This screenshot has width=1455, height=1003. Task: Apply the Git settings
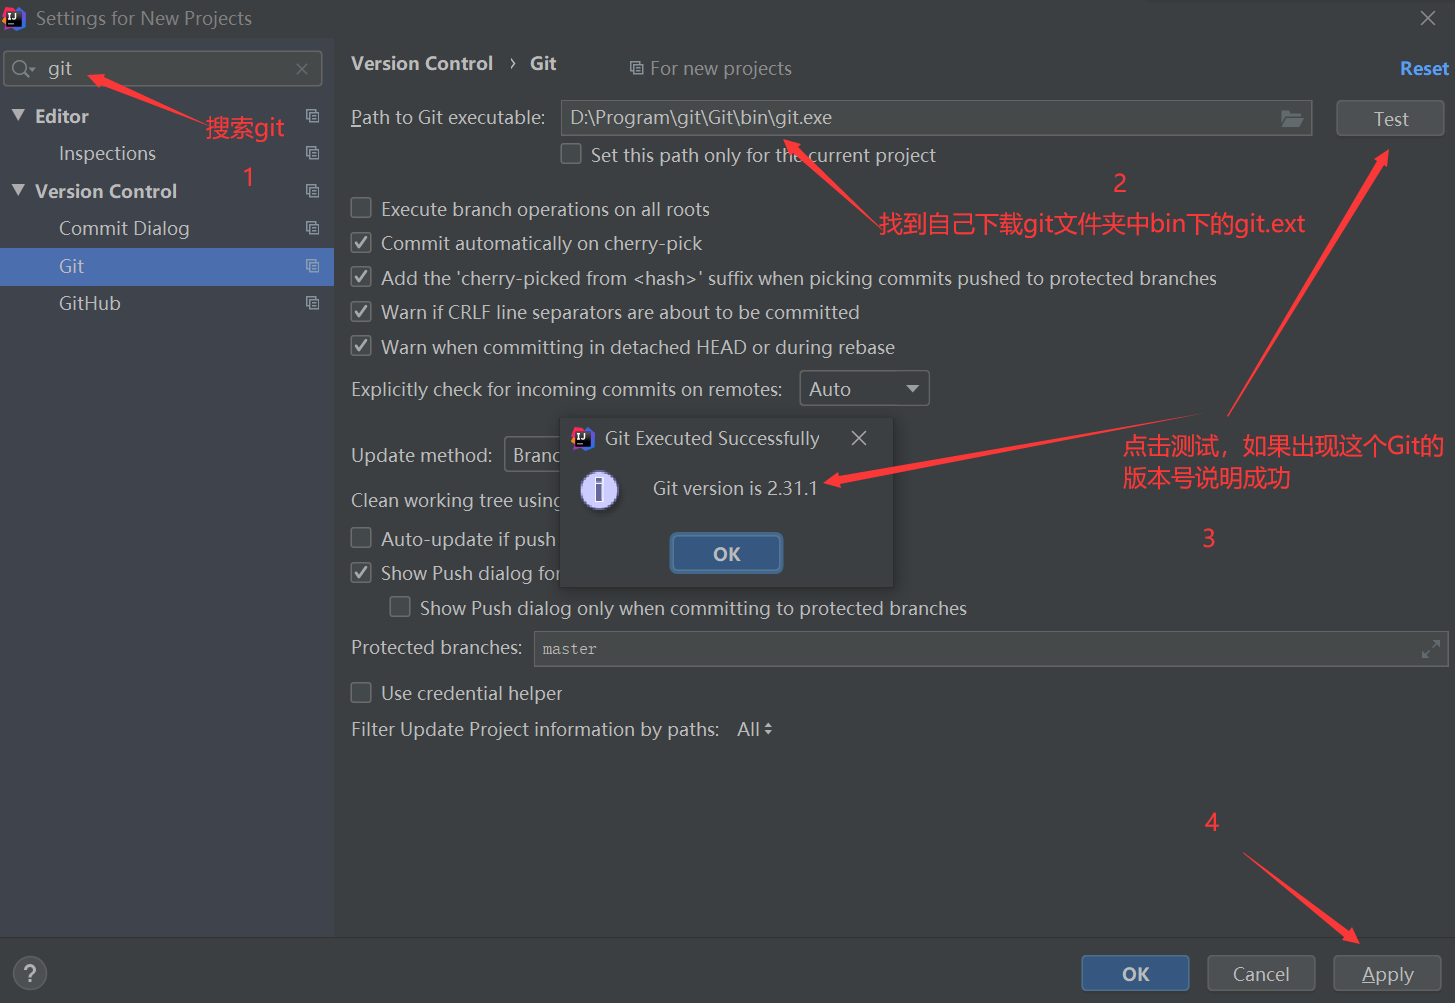[x=1387, y=973]
